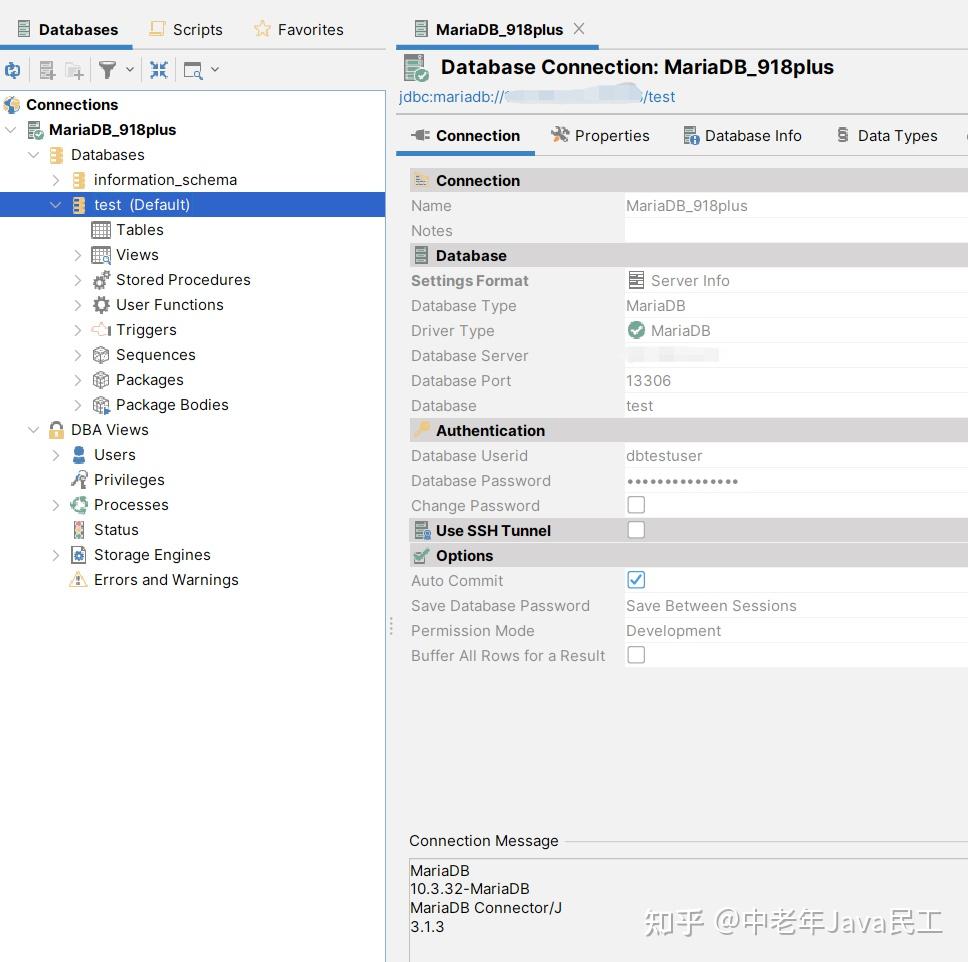
Task: Disable the Auto Commit checkbox
Action: coord(636,580)
